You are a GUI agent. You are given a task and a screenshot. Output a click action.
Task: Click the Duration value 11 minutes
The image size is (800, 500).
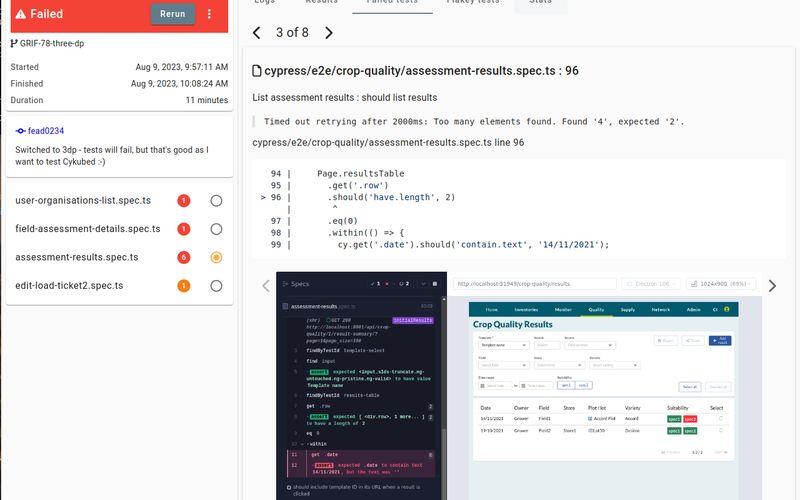point(207,100)
